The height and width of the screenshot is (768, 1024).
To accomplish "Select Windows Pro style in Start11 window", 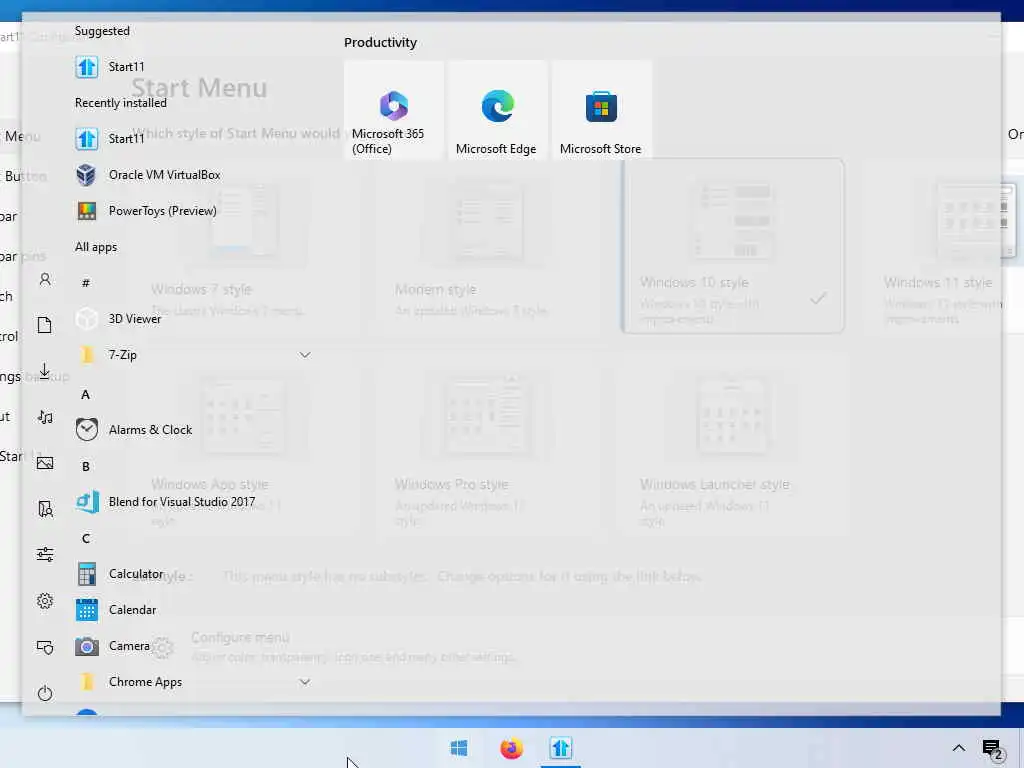I will (x=488, y=447).
